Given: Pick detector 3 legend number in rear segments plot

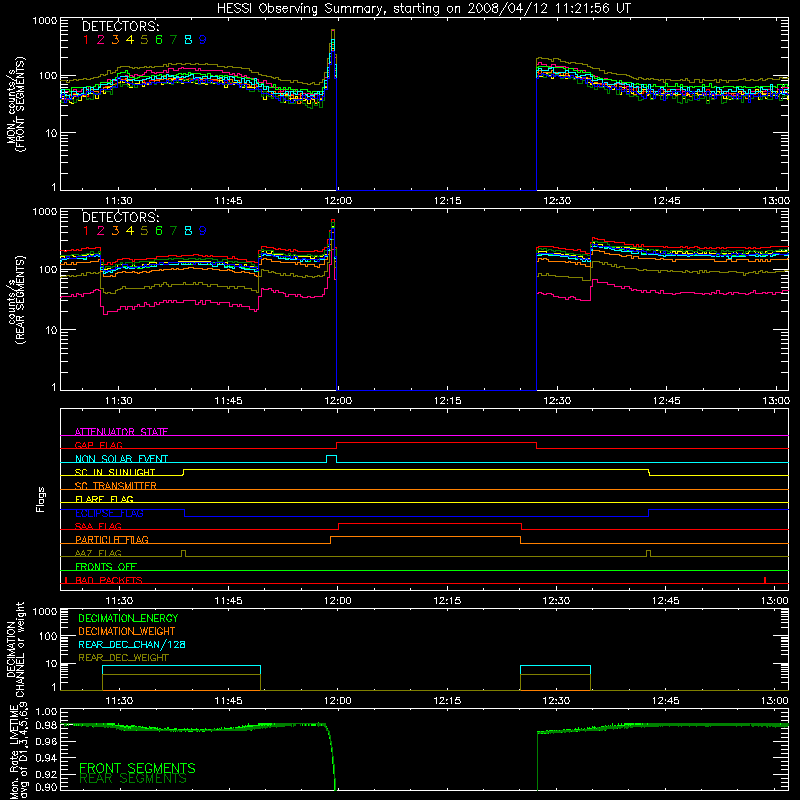Looking at the screenshot, I should tap(115, 231).
